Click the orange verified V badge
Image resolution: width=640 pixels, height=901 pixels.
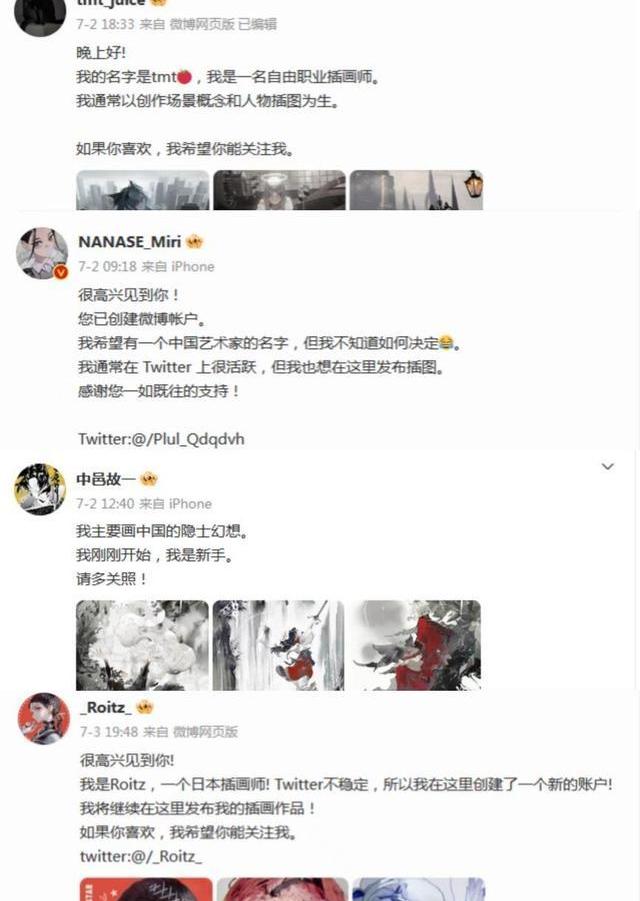[61, 272]
